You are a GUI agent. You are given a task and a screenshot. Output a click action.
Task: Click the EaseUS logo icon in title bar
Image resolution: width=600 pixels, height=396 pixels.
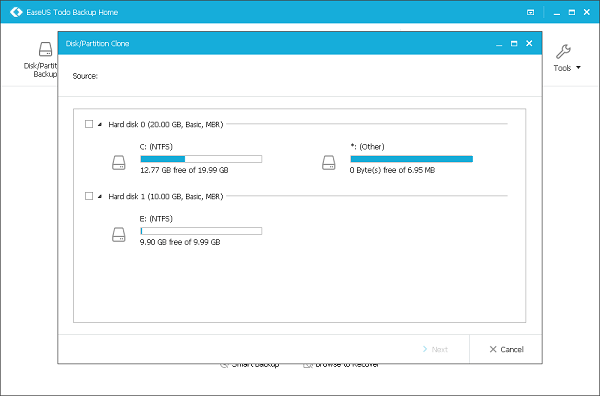pyautogui.click(x=16, y=12)
